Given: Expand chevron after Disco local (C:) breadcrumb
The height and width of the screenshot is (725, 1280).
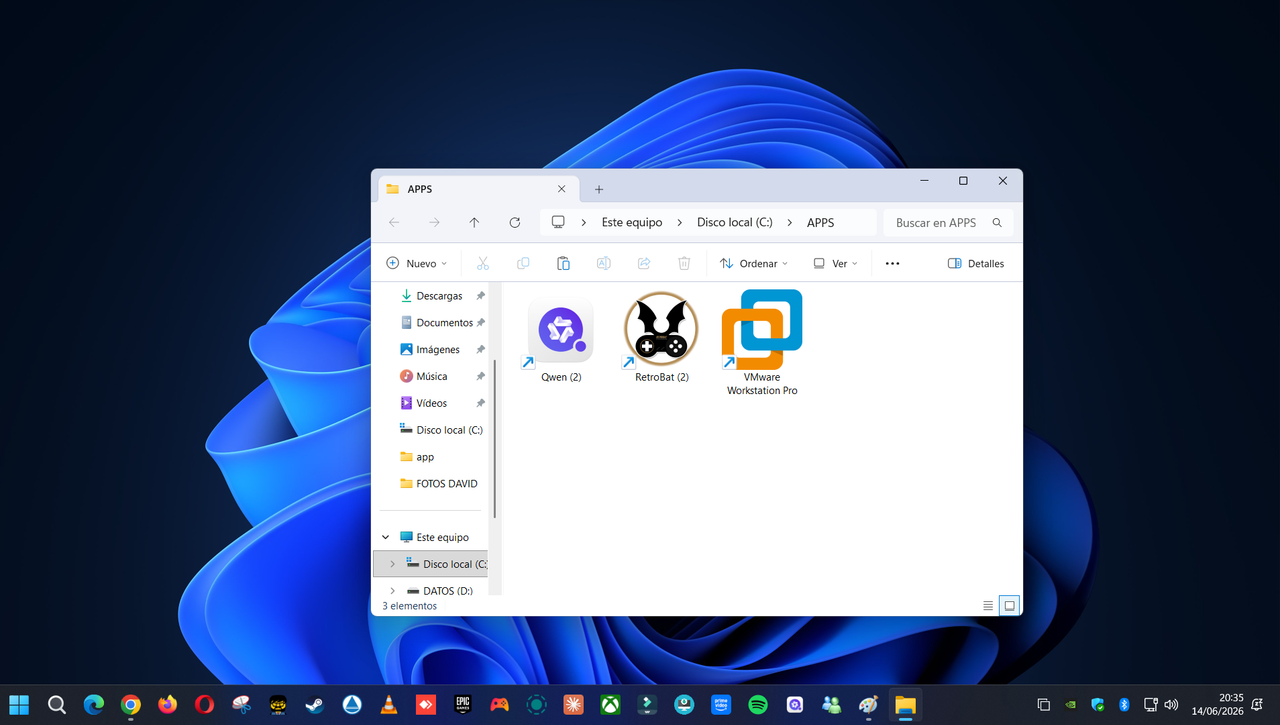Looking at the screenshot, I should tap(789, 222).
